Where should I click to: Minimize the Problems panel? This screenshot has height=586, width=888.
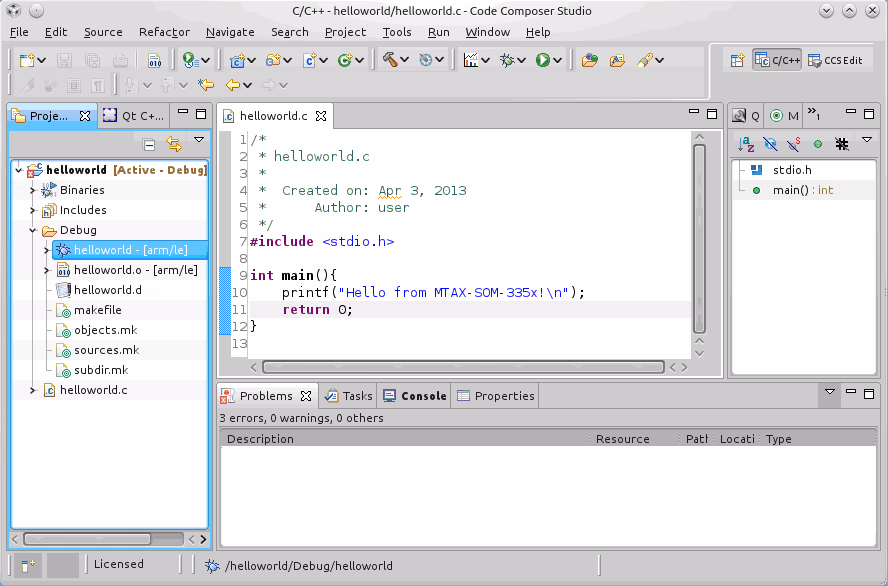(851, 392)
